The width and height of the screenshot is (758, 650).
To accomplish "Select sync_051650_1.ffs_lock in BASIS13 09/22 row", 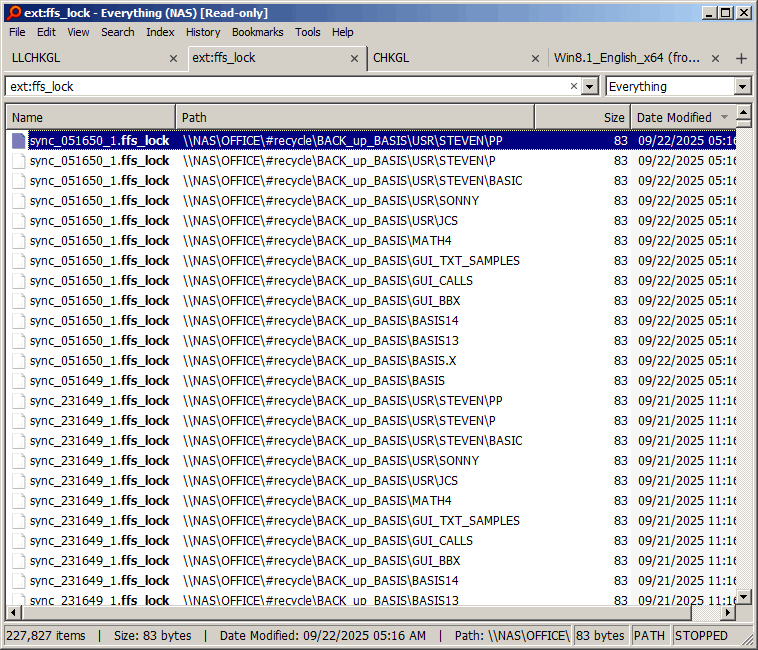I will click(x=99, y=341).
